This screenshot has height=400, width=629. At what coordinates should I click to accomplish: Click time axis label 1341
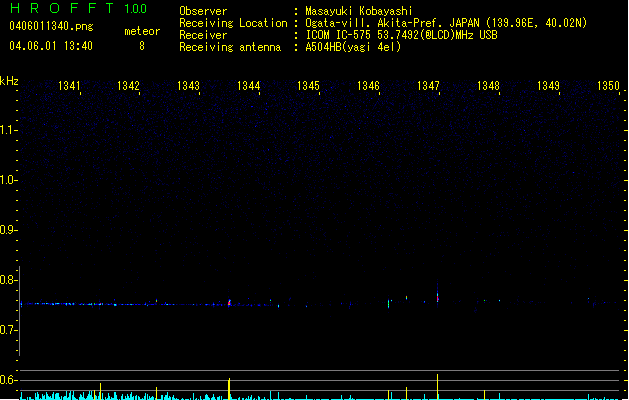(69, 86)
